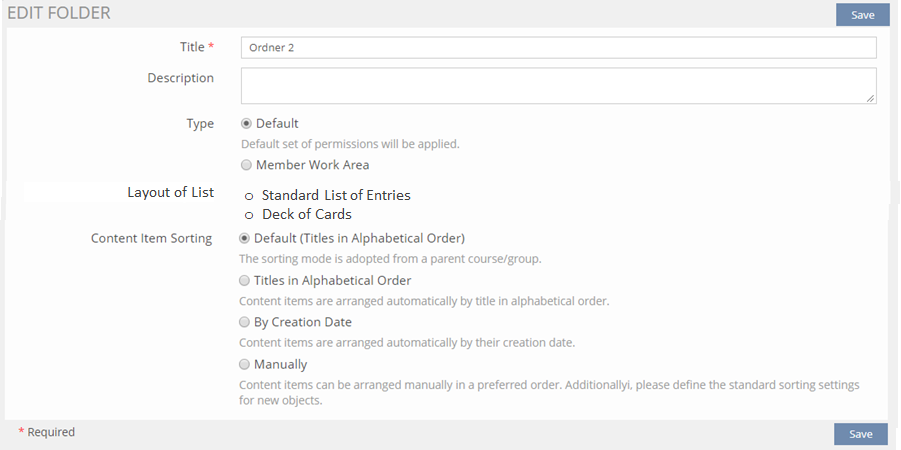Focus the empty Description text area

click(x=558, y=85)
